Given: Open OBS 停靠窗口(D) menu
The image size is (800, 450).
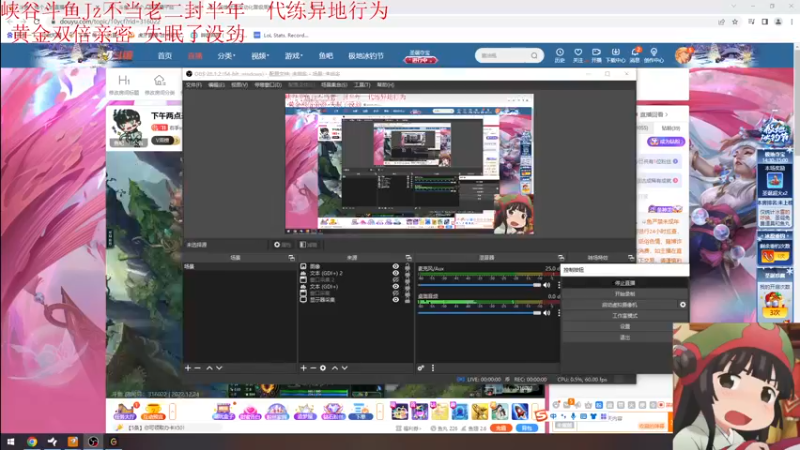Looking at the screenshot, I should (268, 85).
